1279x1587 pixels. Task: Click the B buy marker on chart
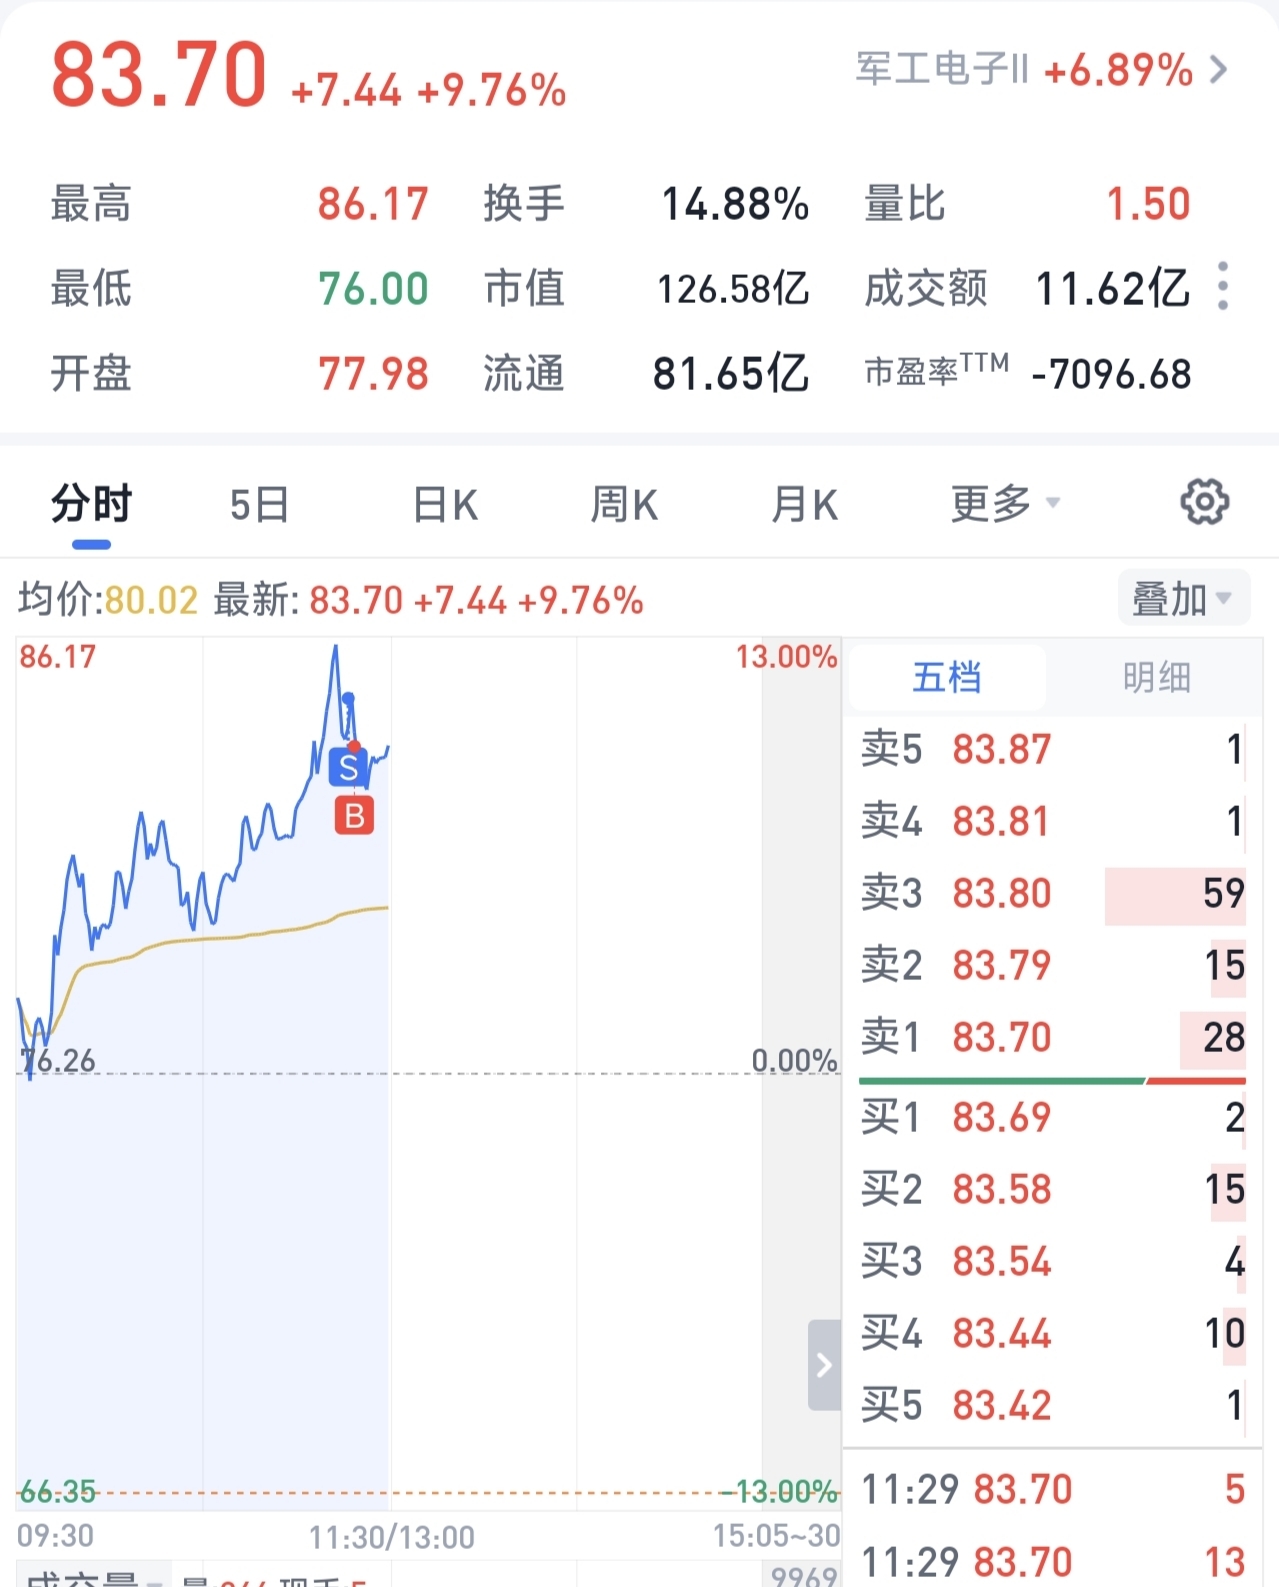(354, 816)
